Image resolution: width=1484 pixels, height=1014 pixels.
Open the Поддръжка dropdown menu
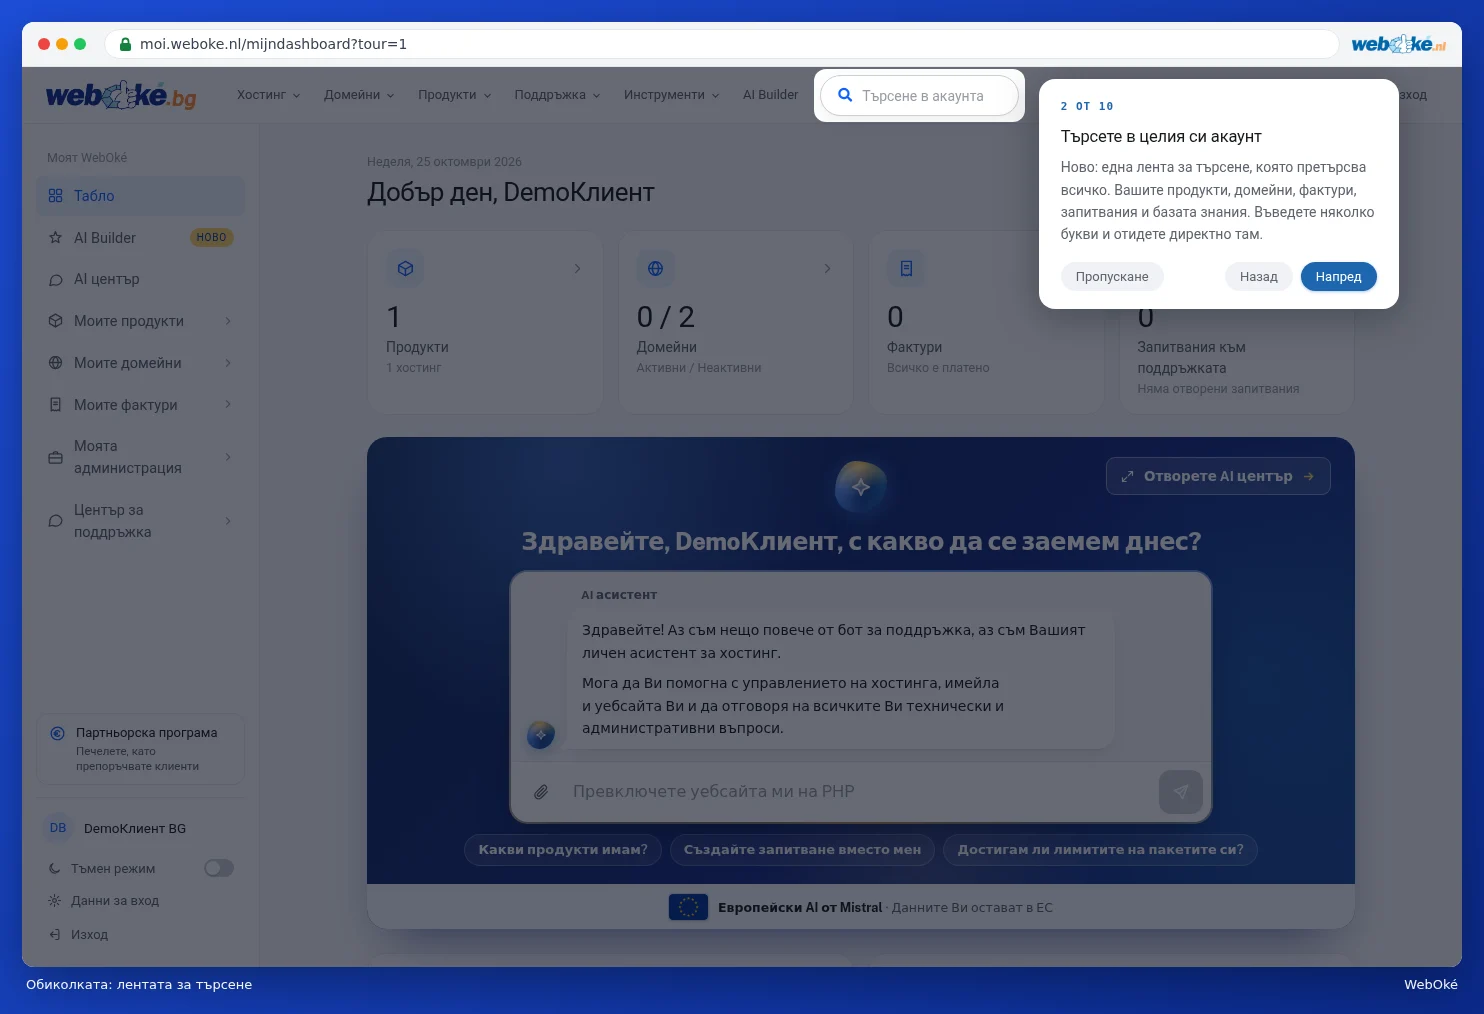[x=557, y=95]
